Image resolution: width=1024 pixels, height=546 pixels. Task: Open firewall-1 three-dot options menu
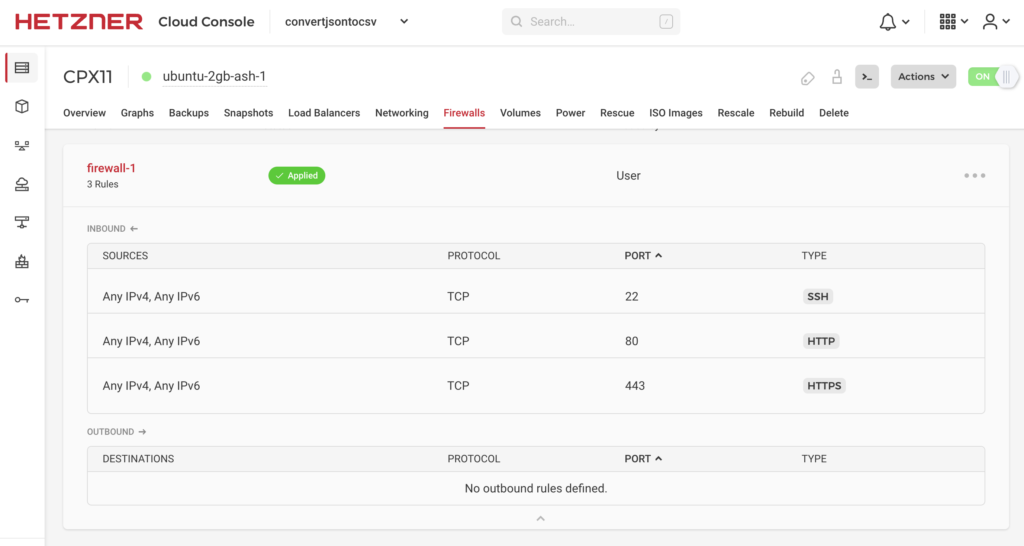coord(974,176)
